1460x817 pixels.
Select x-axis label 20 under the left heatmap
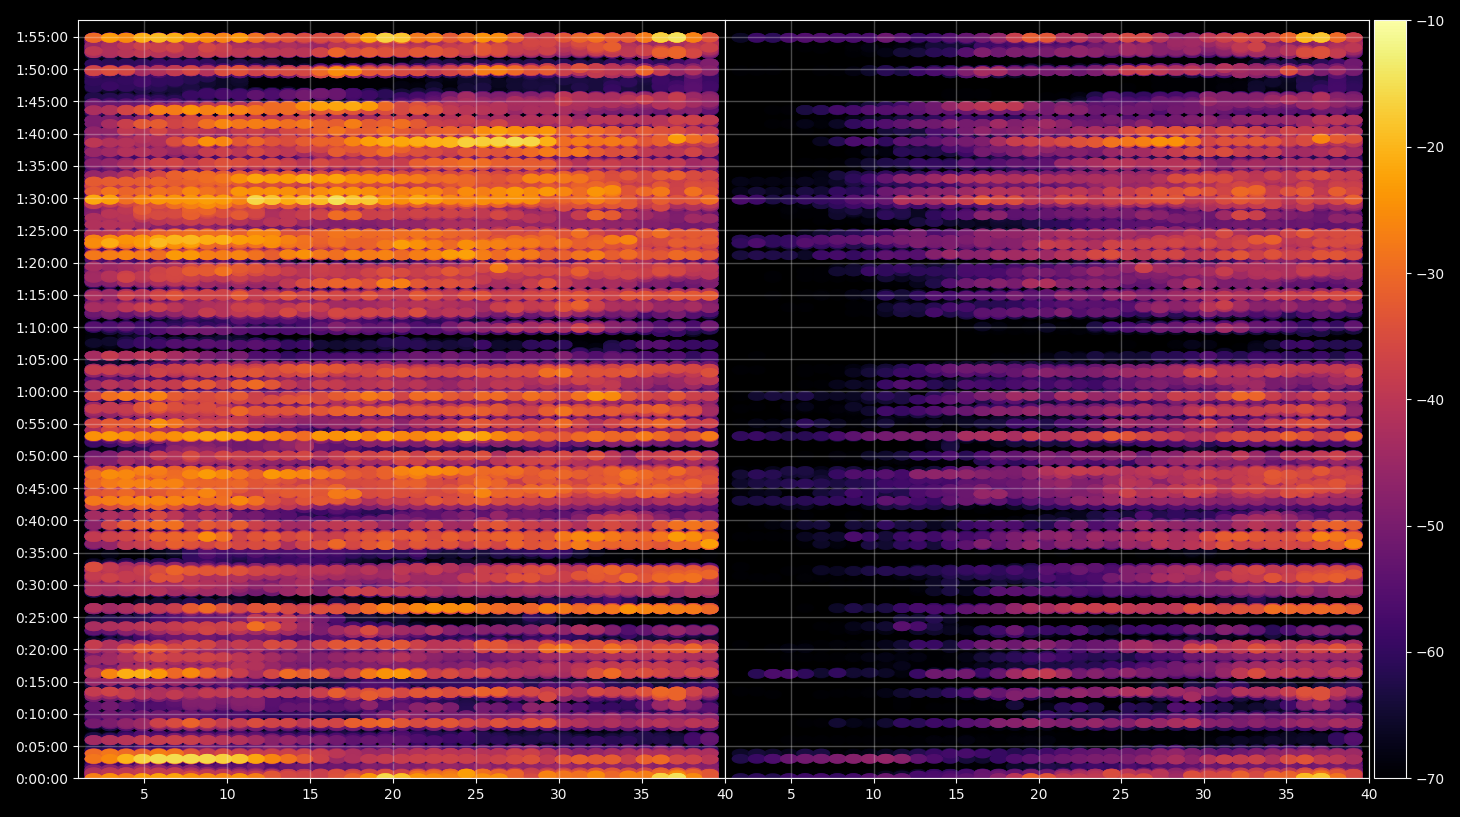click(x=393, y=794)
